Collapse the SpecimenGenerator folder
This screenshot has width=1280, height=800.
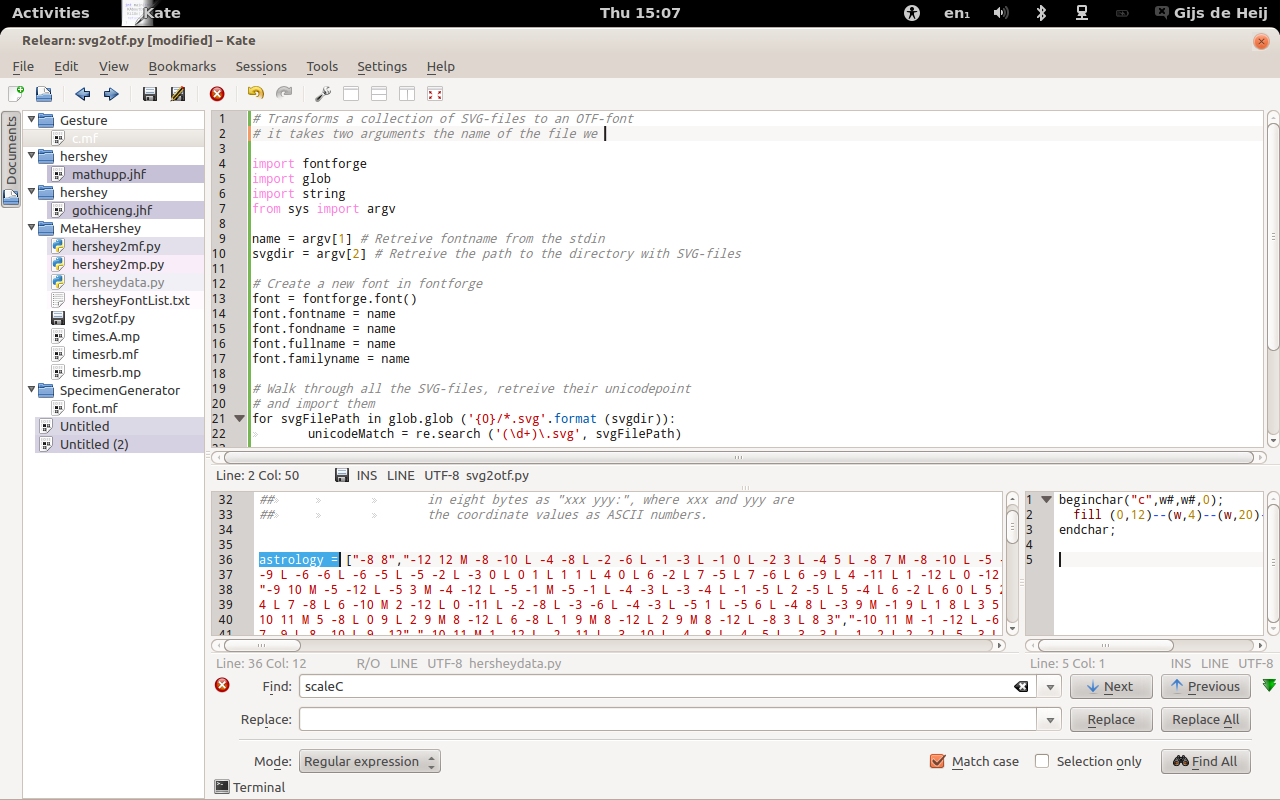(31, 390)
